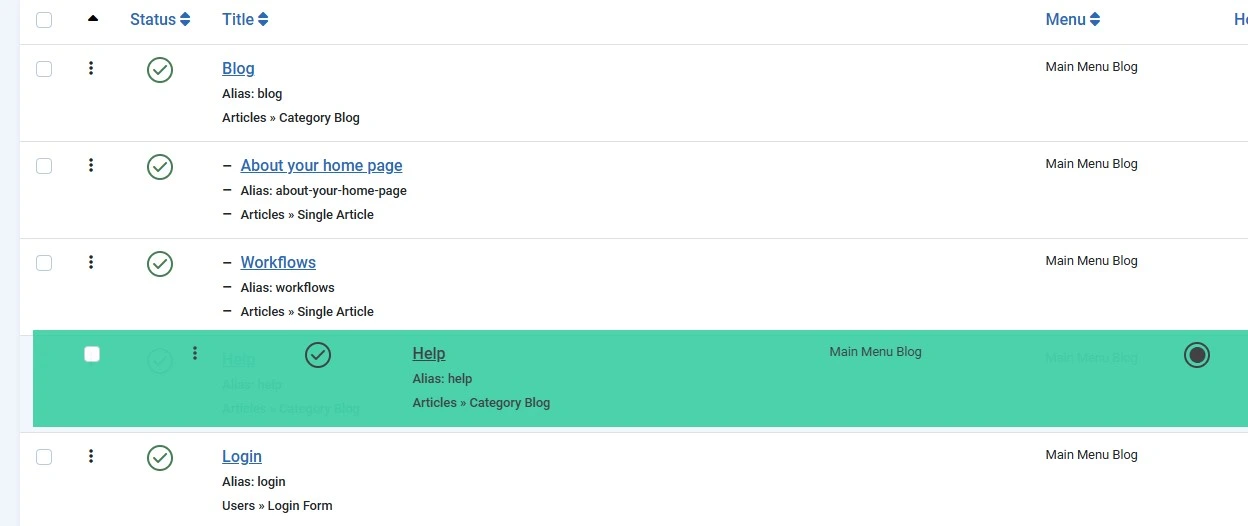Click drag handle for About your home page
This screenshot has height=526, width=1248.
point(91,165)
